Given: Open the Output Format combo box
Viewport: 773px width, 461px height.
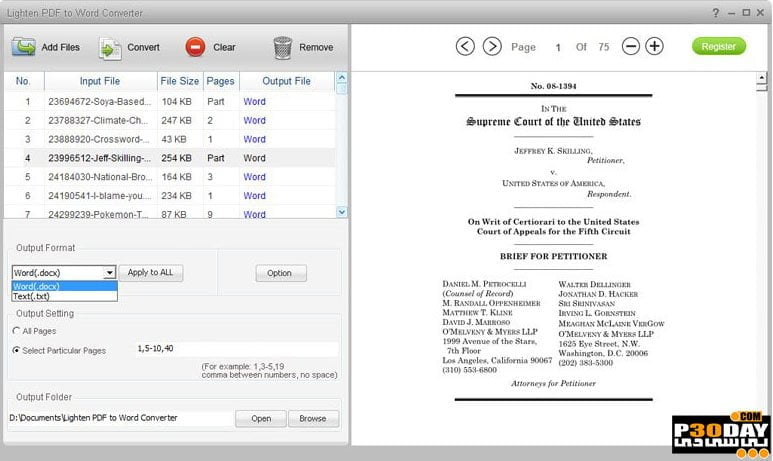Looking at the screenshot, I should [64, 272].
